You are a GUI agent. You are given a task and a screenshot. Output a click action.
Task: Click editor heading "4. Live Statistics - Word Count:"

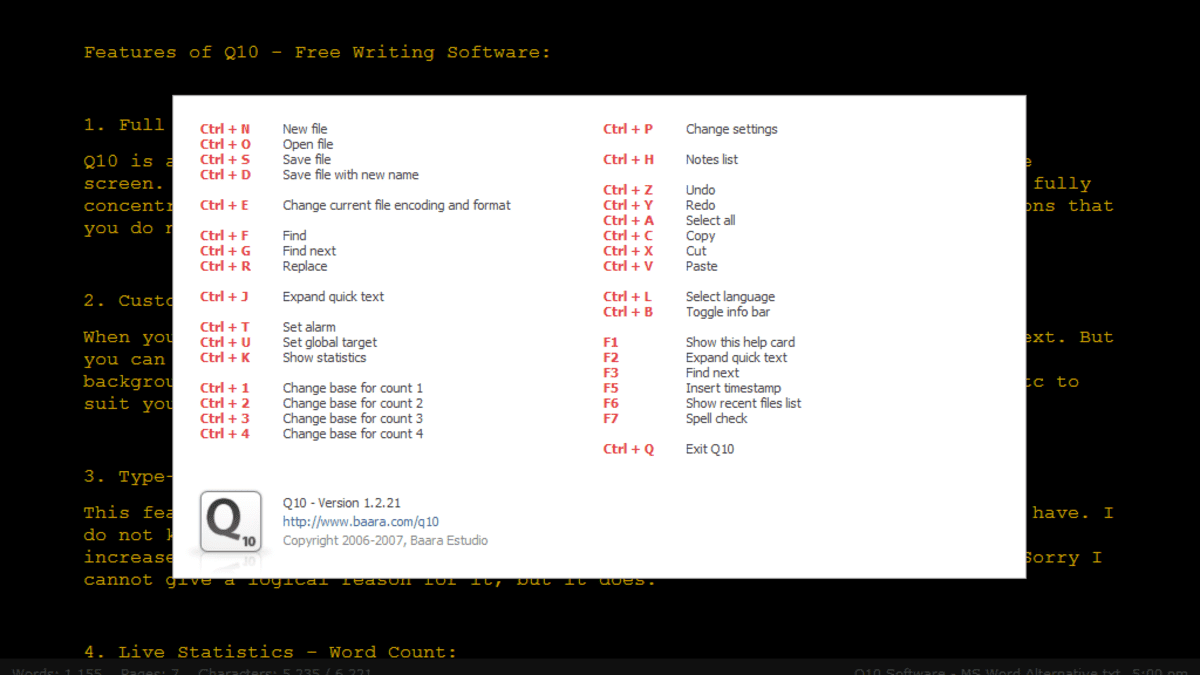[x=270, y=652]
